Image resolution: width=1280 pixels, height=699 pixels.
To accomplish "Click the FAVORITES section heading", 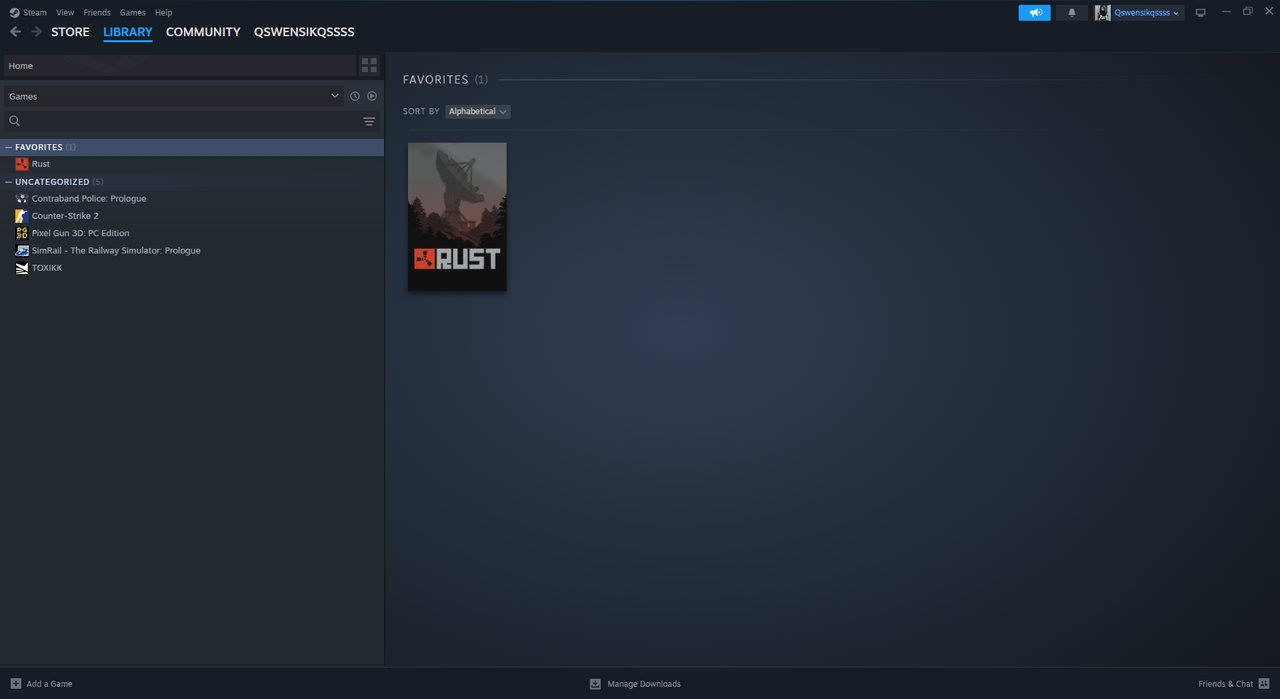I will (436, 79).
